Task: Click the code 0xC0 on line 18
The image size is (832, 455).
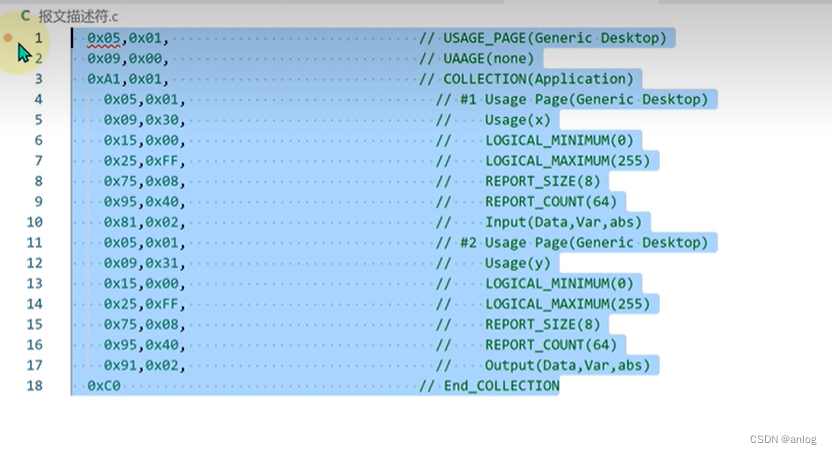Action: click(x=104, y=386)
